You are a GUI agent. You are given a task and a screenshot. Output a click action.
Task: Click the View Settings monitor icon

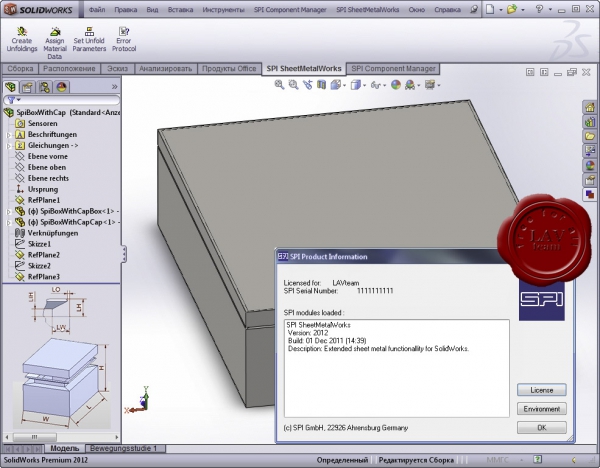click(x=430, y=85)
